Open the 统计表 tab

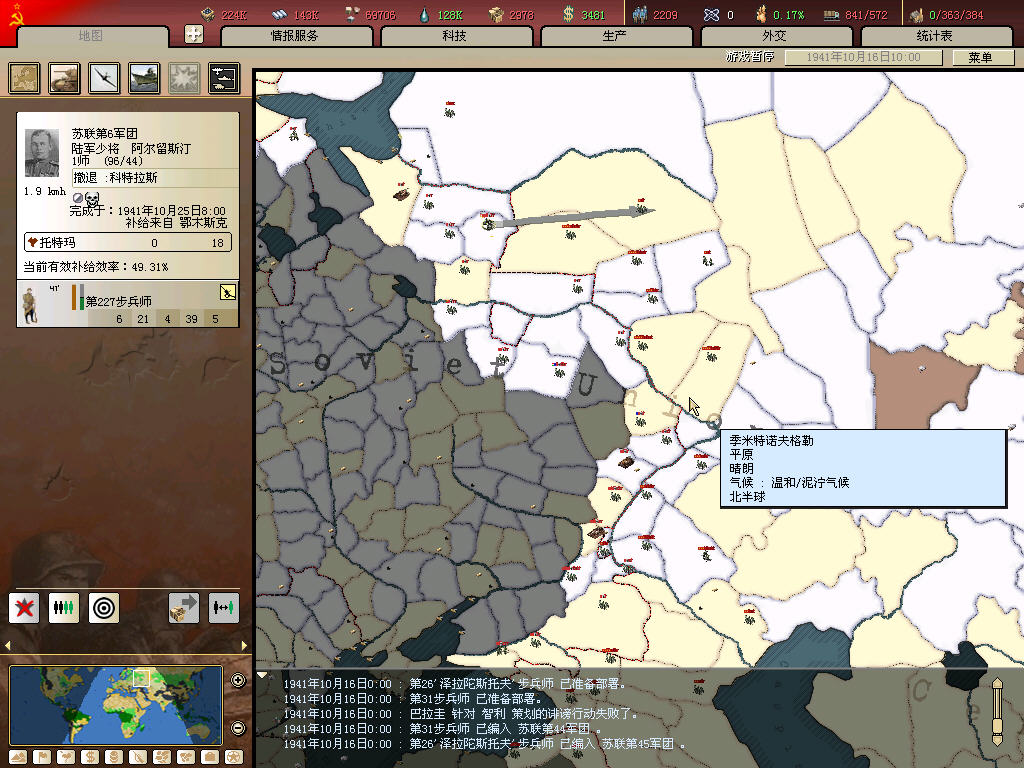click(935, 36)
